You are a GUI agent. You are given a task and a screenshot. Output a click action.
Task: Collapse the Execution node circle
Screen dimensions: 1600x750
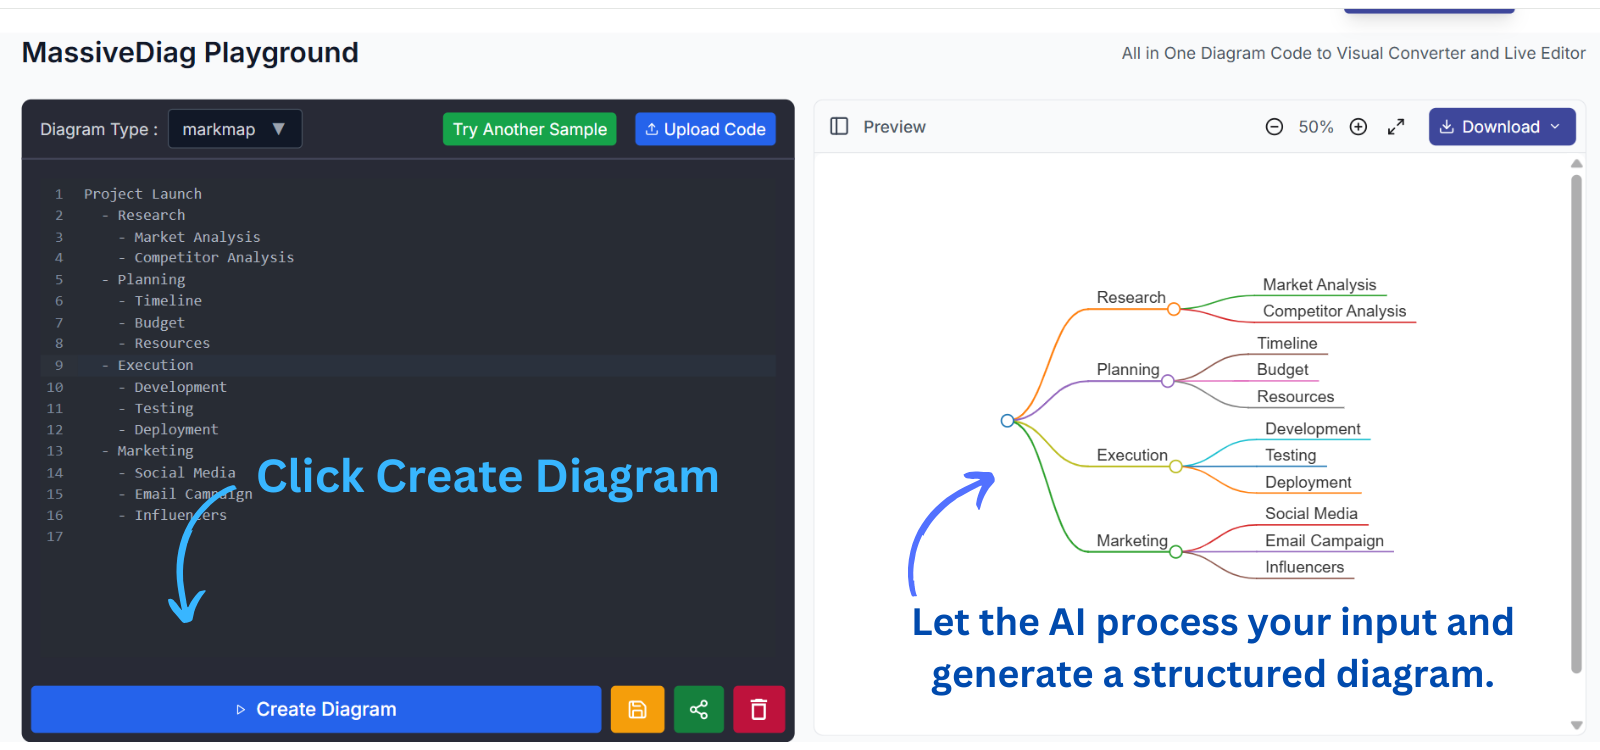click(1176, 466)
